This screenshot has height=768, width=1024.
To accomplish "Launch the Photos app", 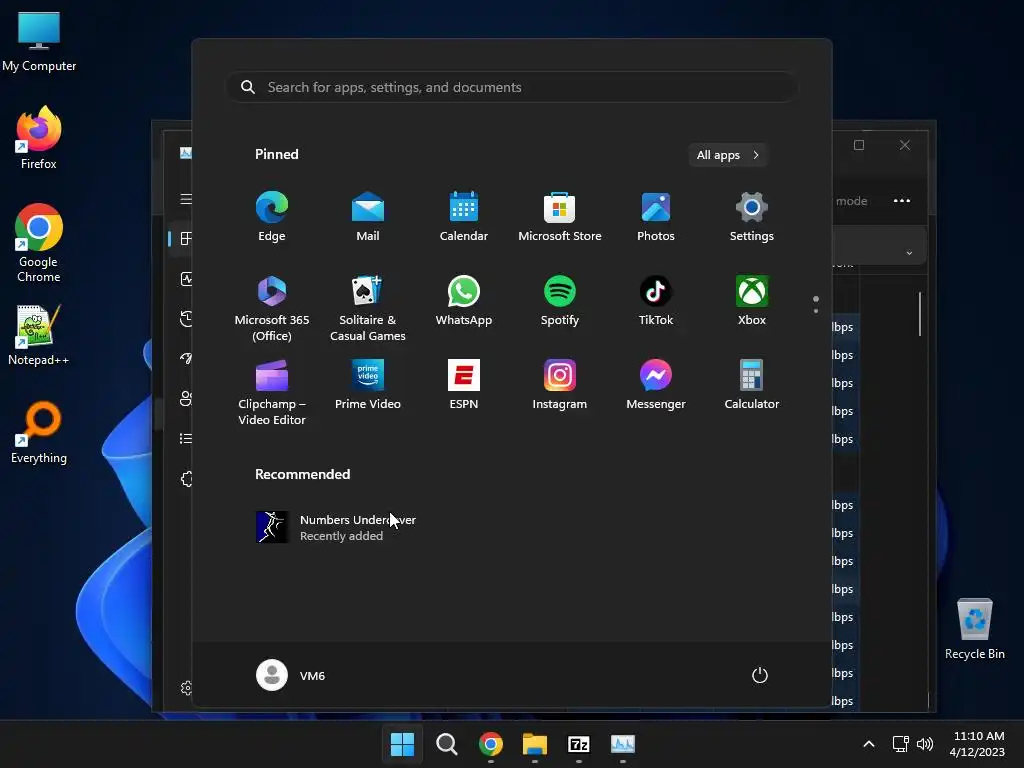I will tap(656, 217).
